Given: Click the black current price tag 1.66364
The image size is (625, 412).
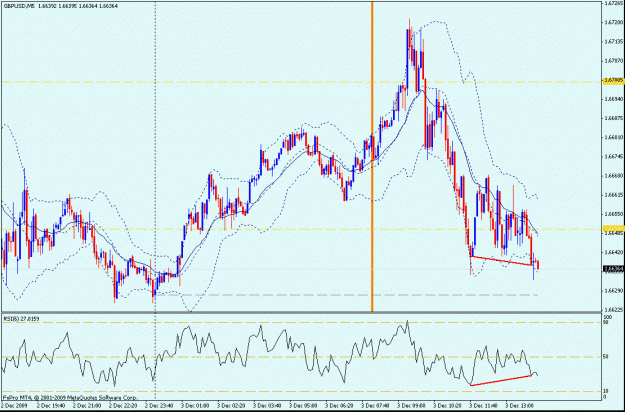Looking at the screenshot, I should coord(613,269).
